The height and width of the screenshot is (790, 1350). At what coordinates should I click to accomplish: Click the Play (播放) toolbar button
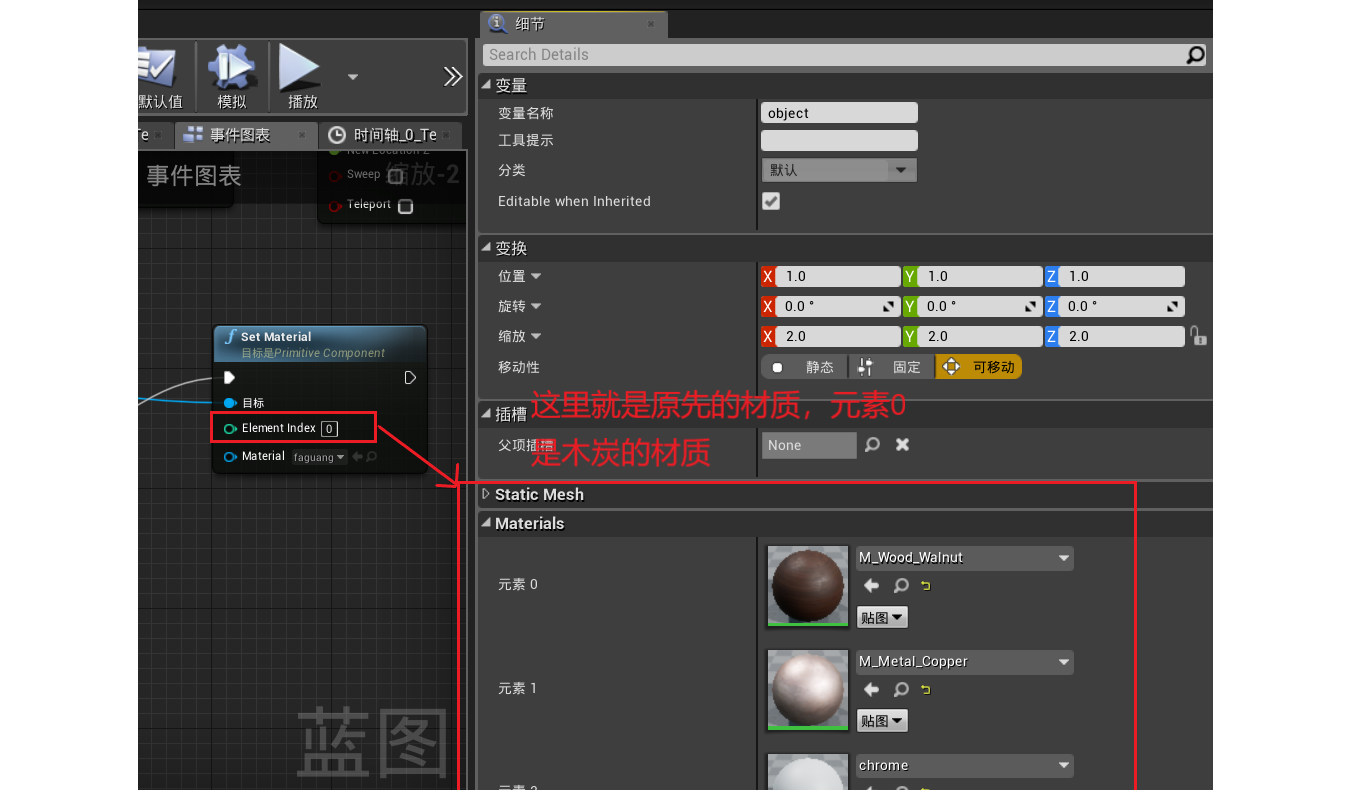(299, 67)
